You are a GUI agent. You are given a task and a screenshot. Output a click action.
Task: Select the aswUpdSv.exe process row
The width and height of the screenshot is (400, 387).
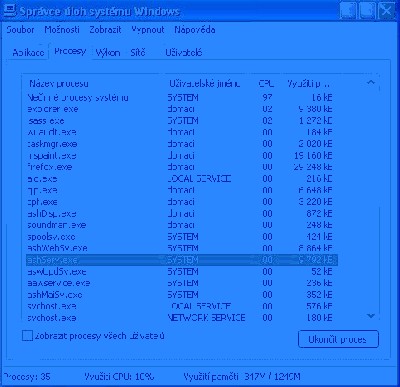182,271
